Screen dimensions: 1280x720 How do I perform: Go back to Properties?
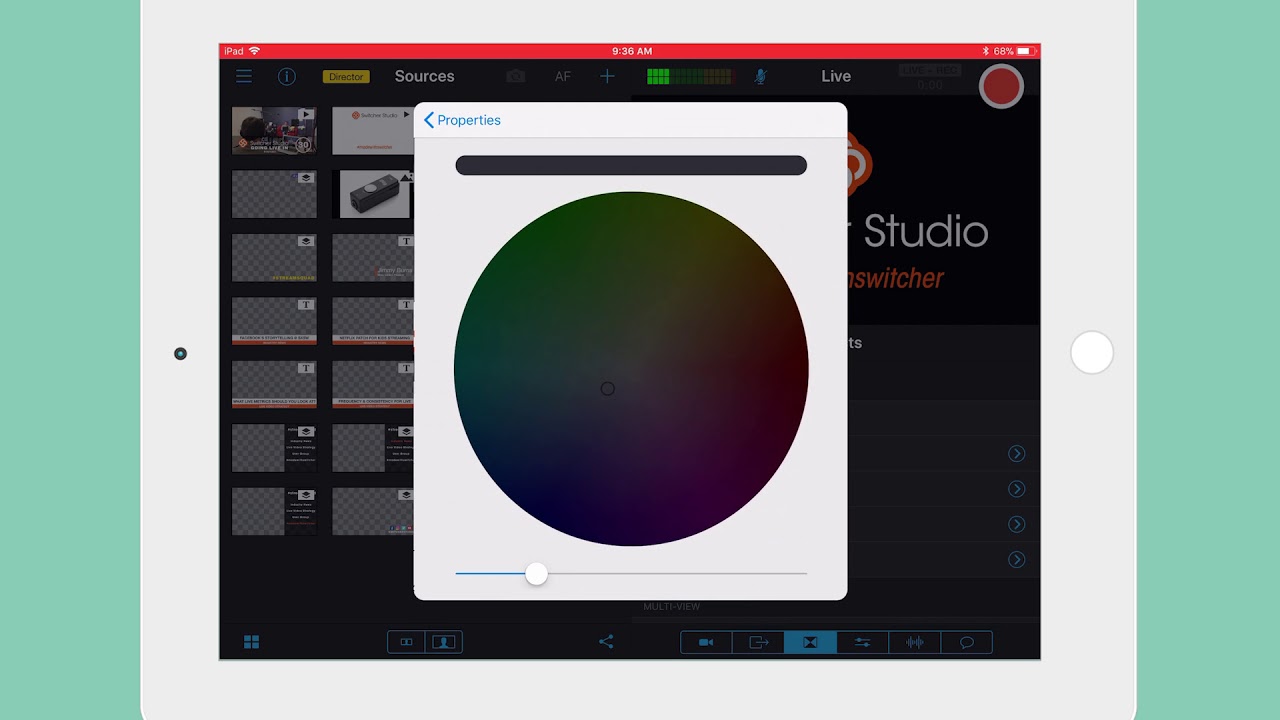(x=462, y=120)
